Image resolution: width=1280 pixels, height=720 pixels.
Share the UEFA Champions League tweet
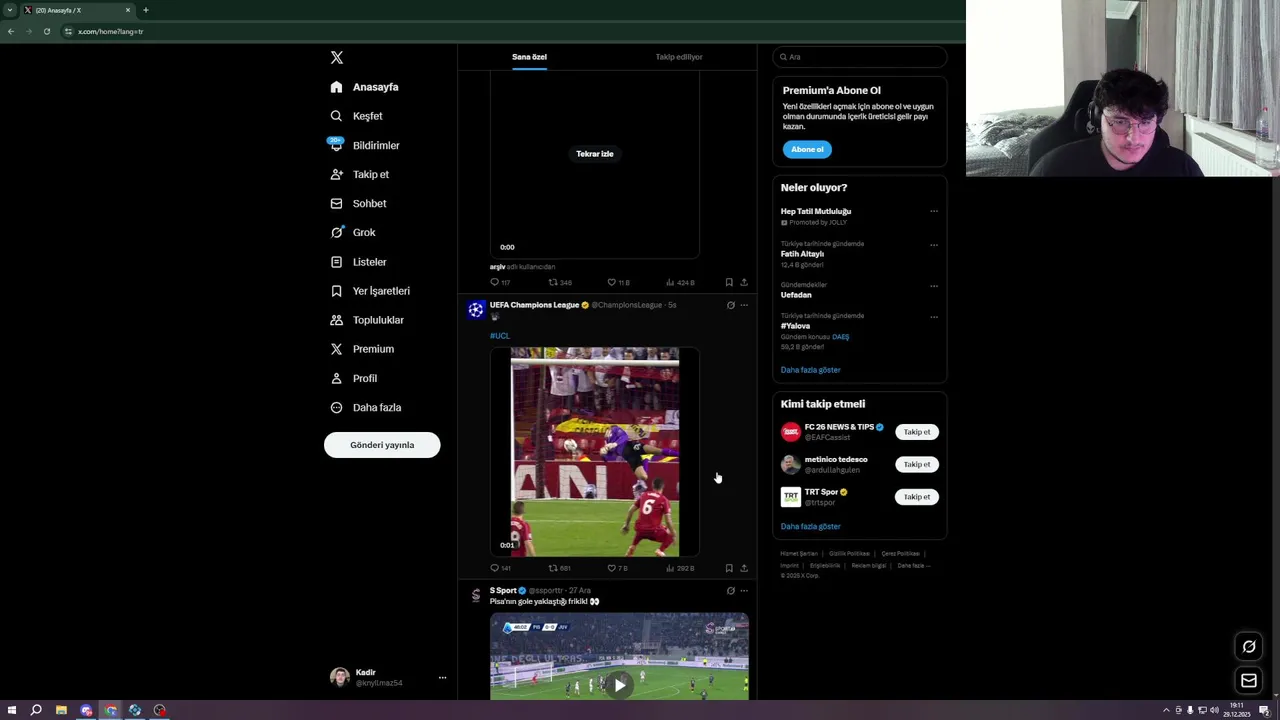click(x=744, y=568)
